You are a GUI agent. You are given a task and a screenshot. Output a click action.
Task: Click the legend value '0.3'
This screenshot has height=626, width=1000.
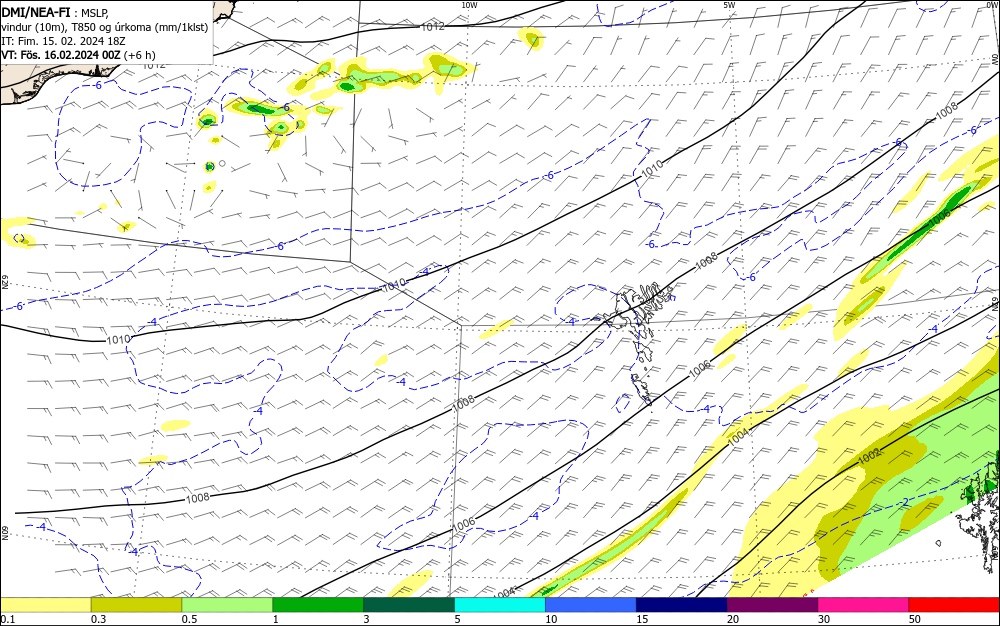(x=98, y=619)
